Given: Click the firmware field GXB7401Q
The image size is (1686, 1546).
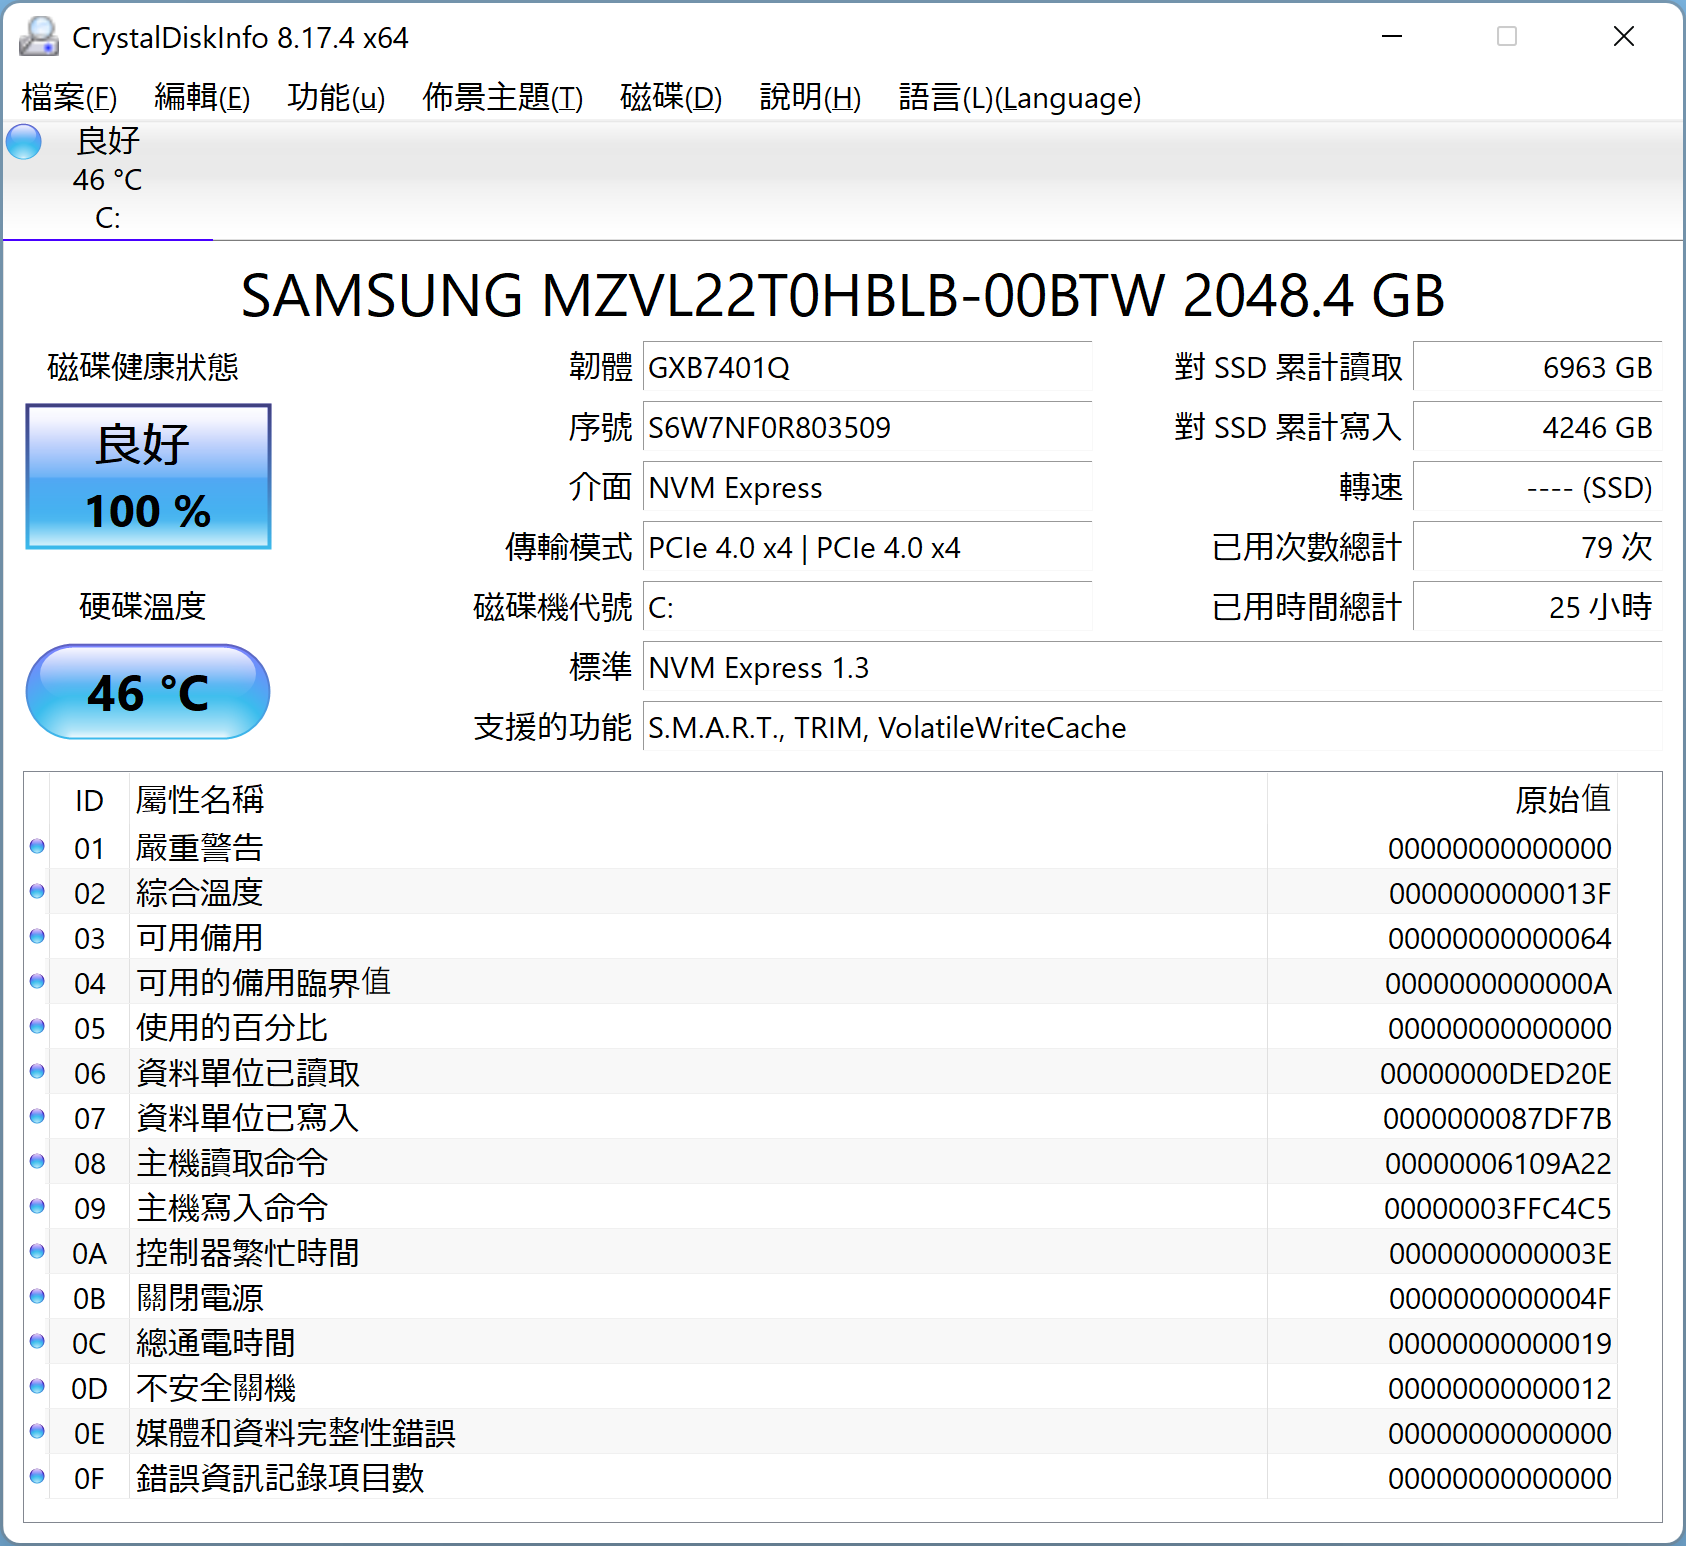Looking at the screenshot, I should 866,368.
